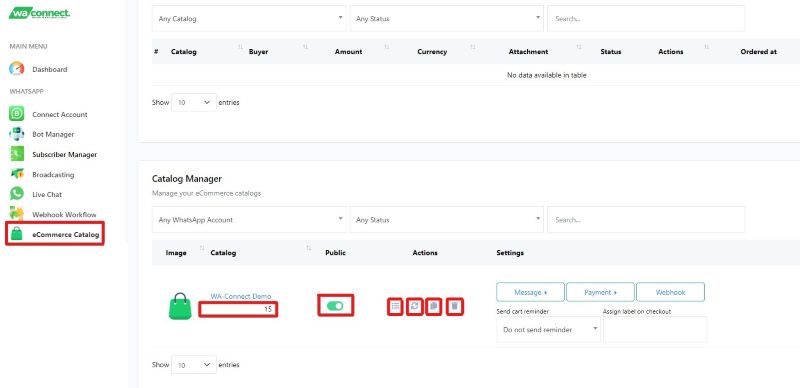The image size is (800, 388).
Task: Change orders table Show entries count
Action: point(194,102)
